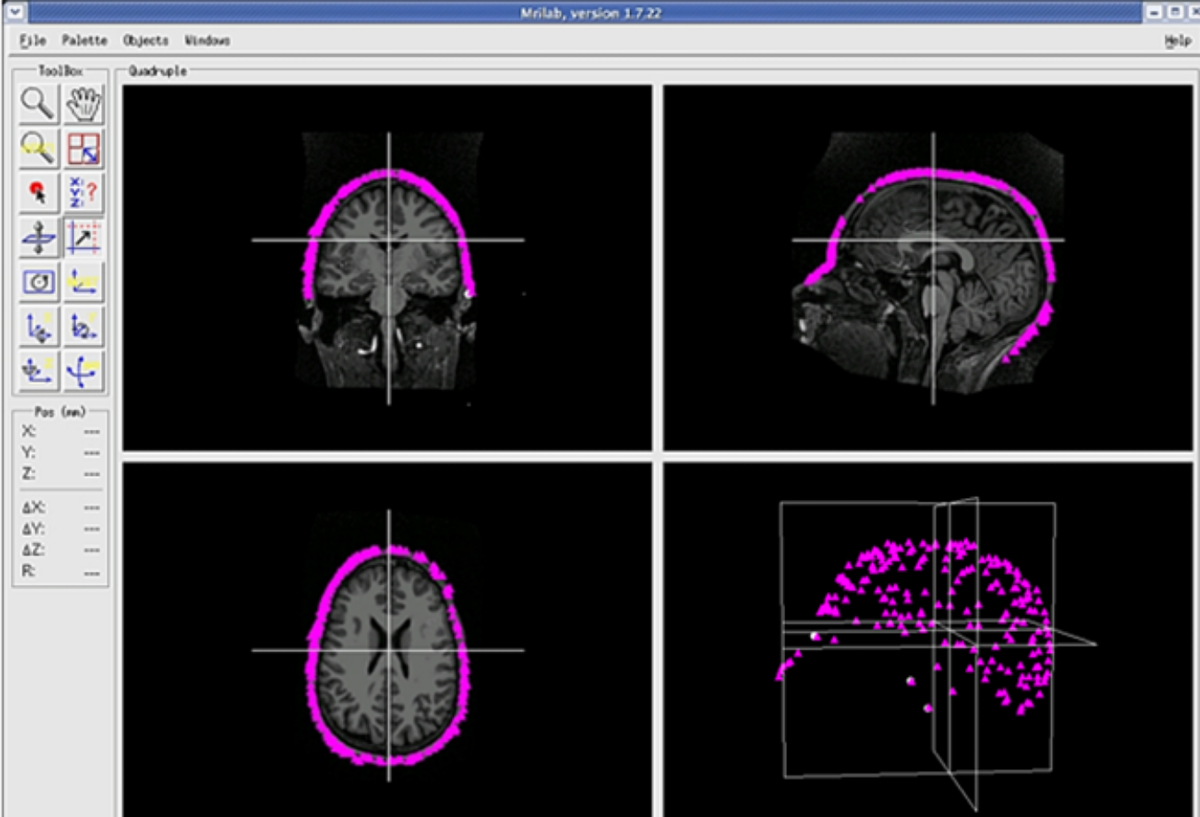
Task: Select the hand pan tool
Action: [x=84, y=104]
